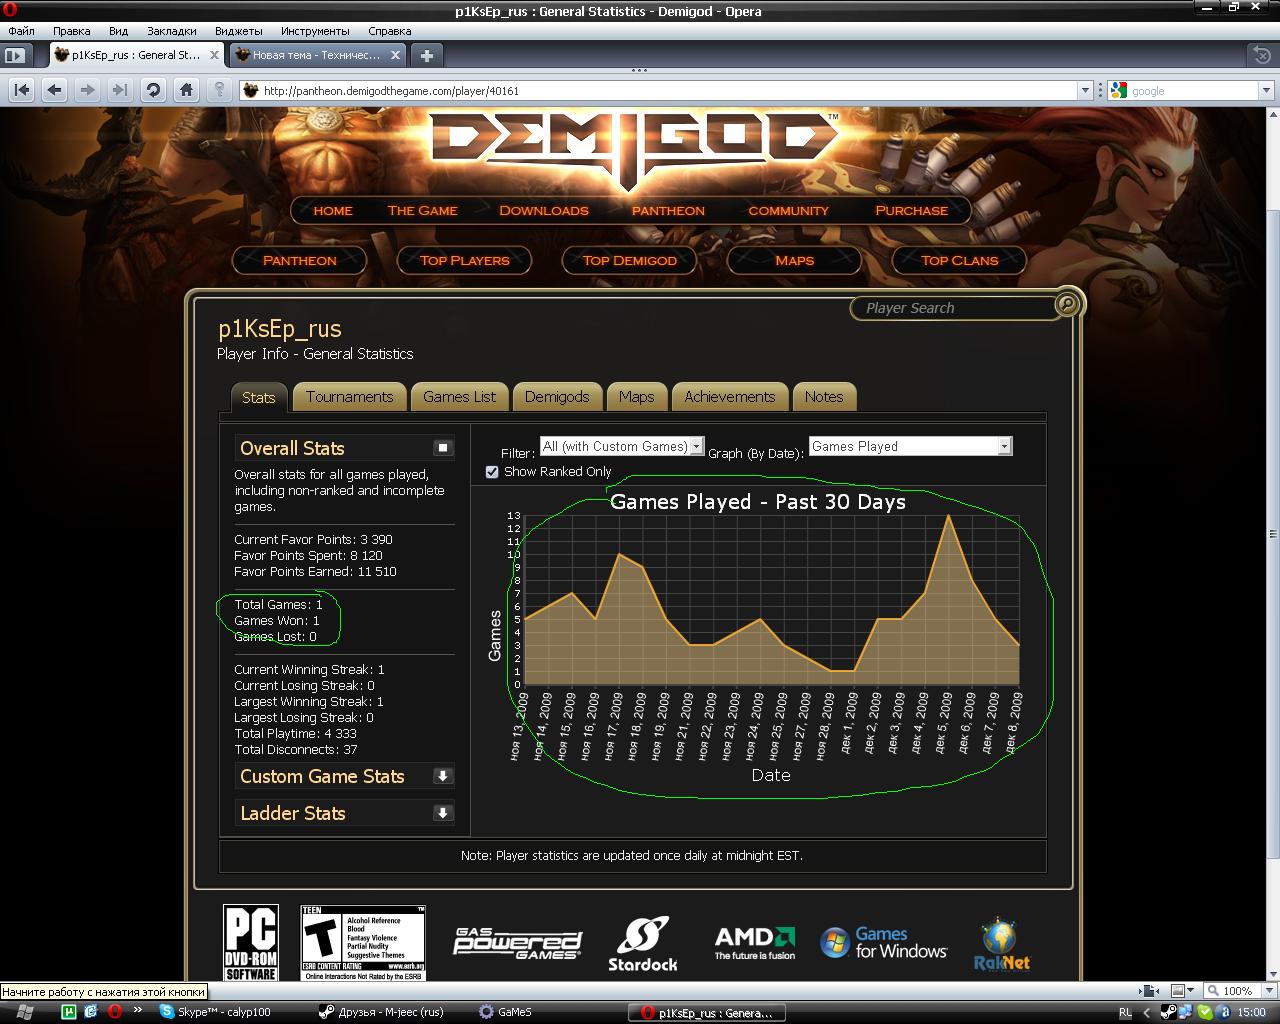Image resolution: width=1280 pixels, height=1024 pixels.
Task: Click THE GAME navigation link
Action: [422, 211]
